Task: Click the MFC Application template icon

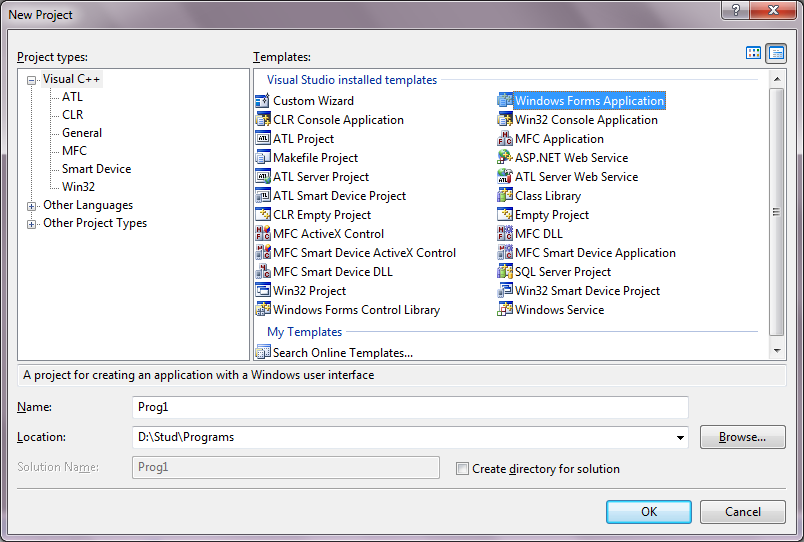Action: [x=505, y=138]
